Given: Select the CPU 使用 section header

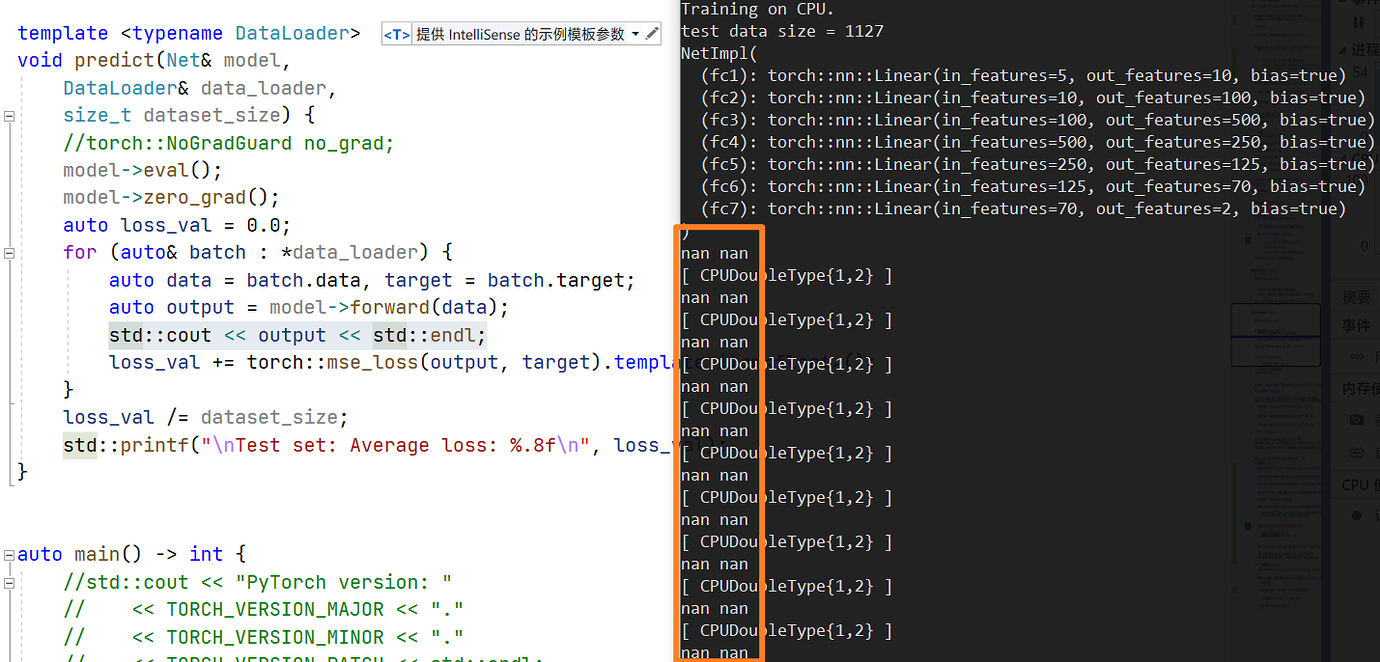Looking at the screenshot, I should (x=1356, y=485).
